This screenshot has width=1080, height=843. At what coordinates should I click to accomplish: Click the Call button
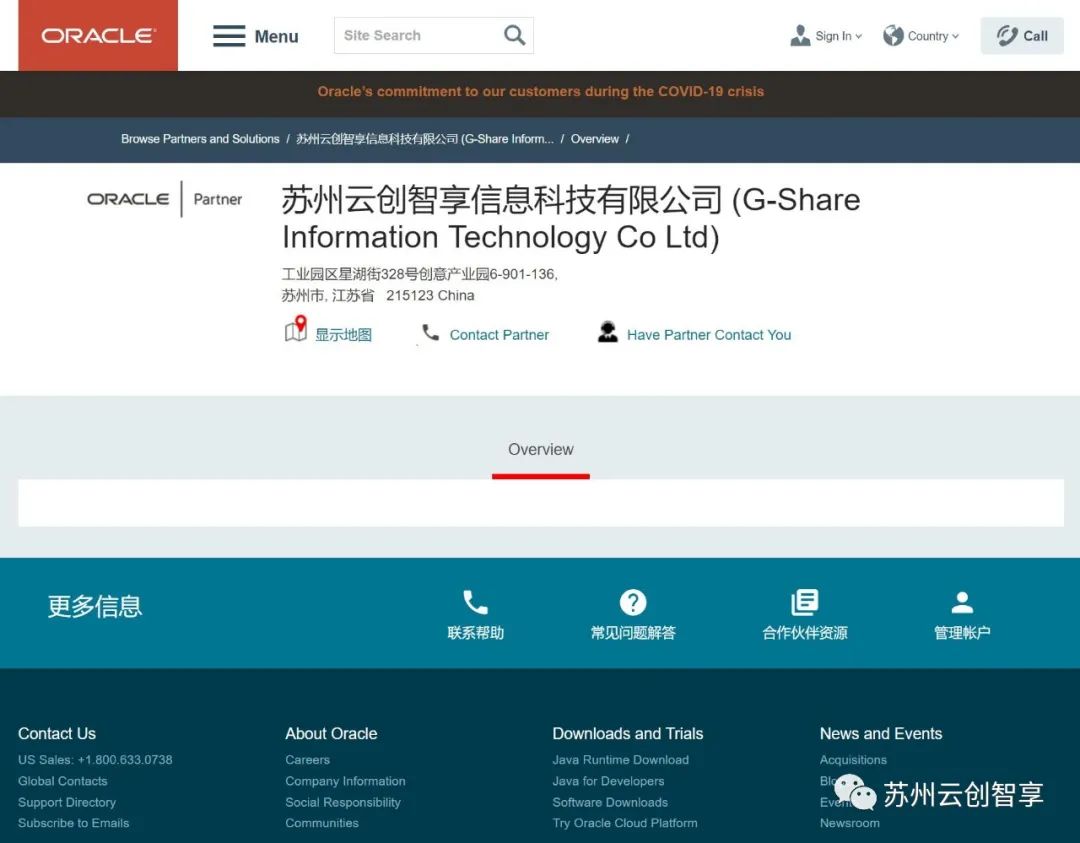tap(1022, 36)
